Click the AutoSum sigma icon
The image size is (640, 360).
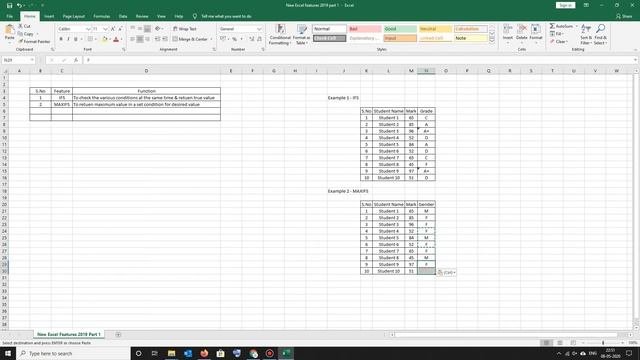click(552, 26)
